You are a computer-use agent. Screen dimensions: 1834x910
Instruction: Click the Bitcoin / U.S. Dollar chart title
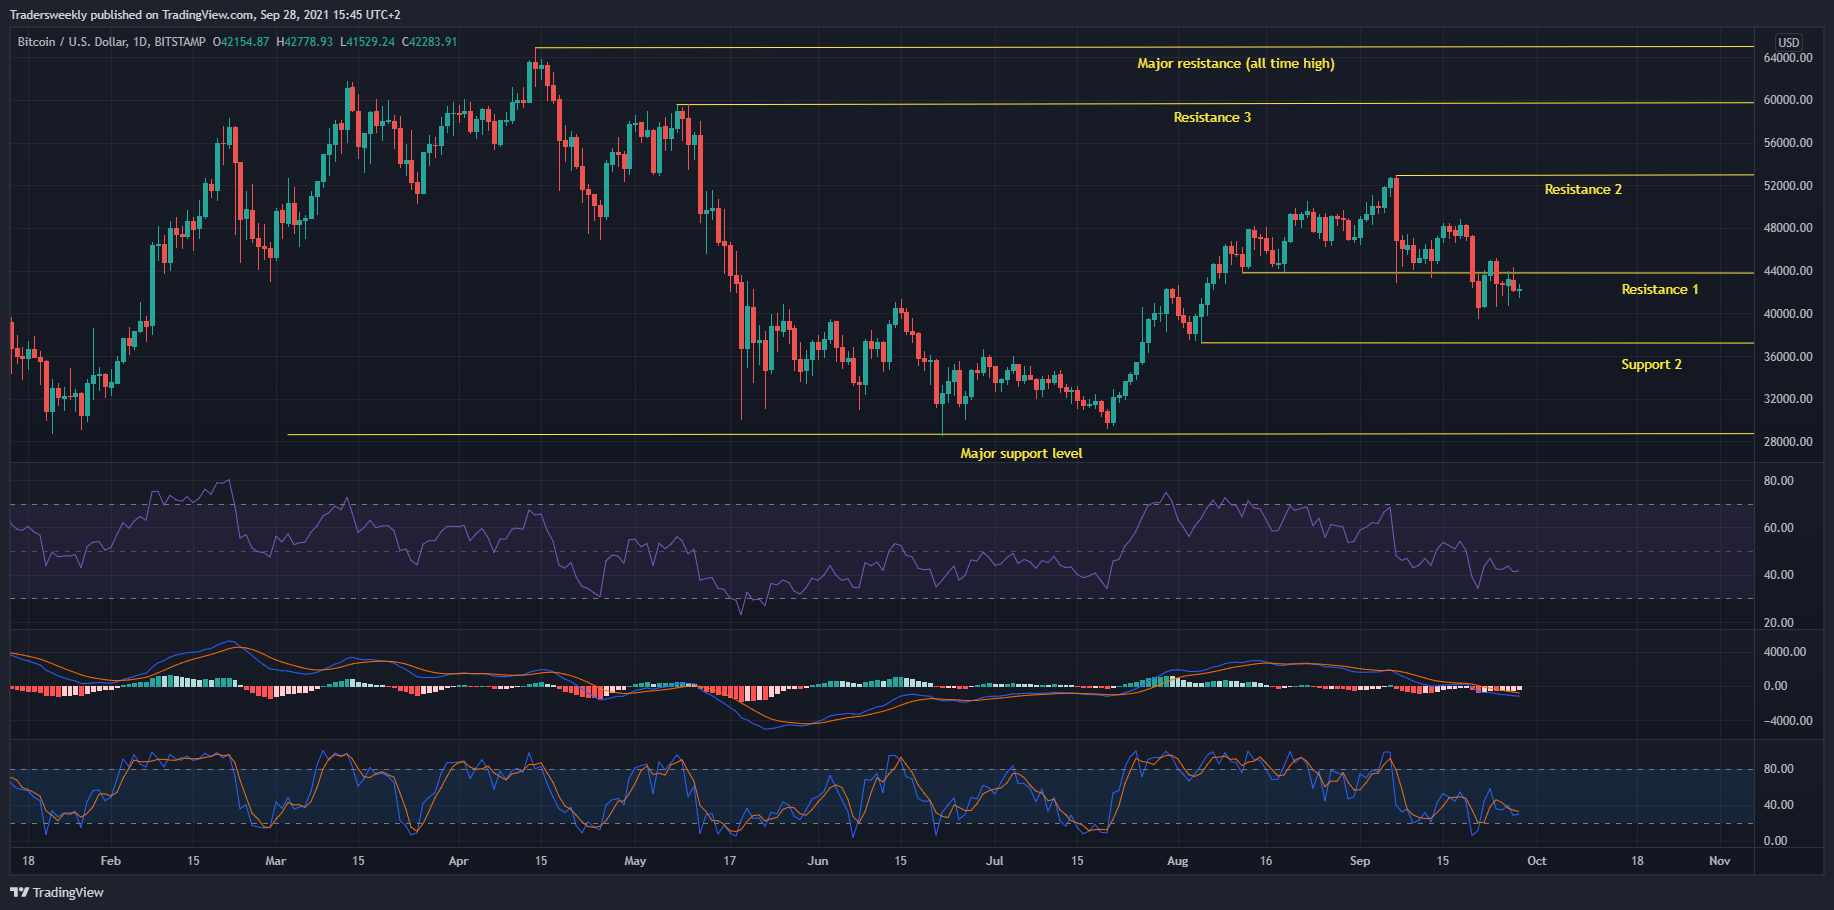(112, 42)
